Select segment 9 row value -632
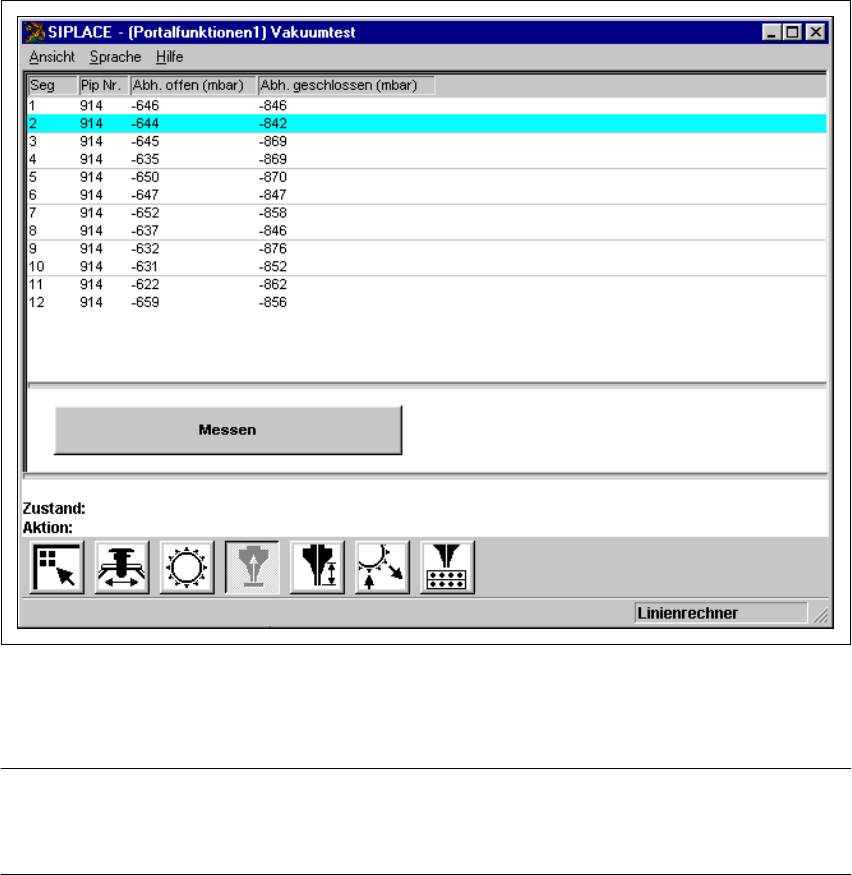This screenshot has width=852, height=875. pyautogui.click(x=427, y=248)
